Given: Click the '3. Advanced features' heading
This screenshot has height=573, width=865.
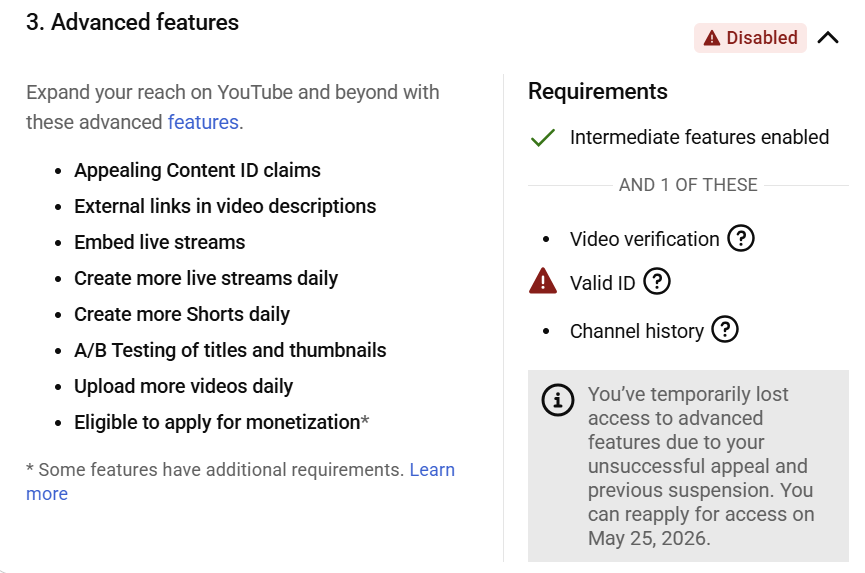Looking at the screenshot, I should pos(132,23).
